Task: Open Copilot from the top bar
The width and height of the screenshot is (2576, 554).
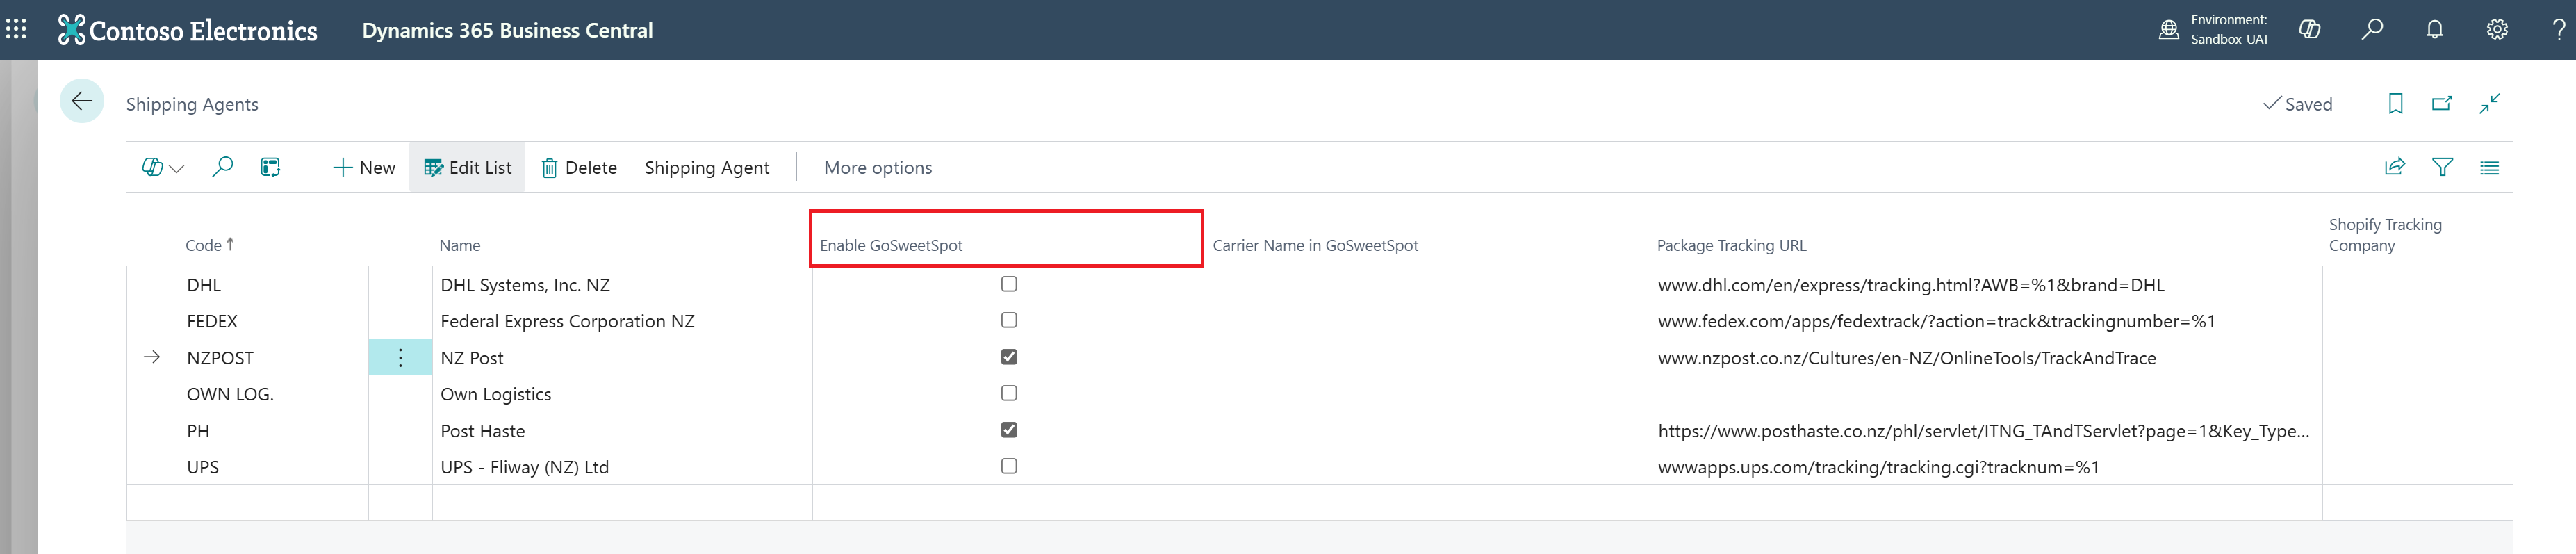Action: (2309, 30)
